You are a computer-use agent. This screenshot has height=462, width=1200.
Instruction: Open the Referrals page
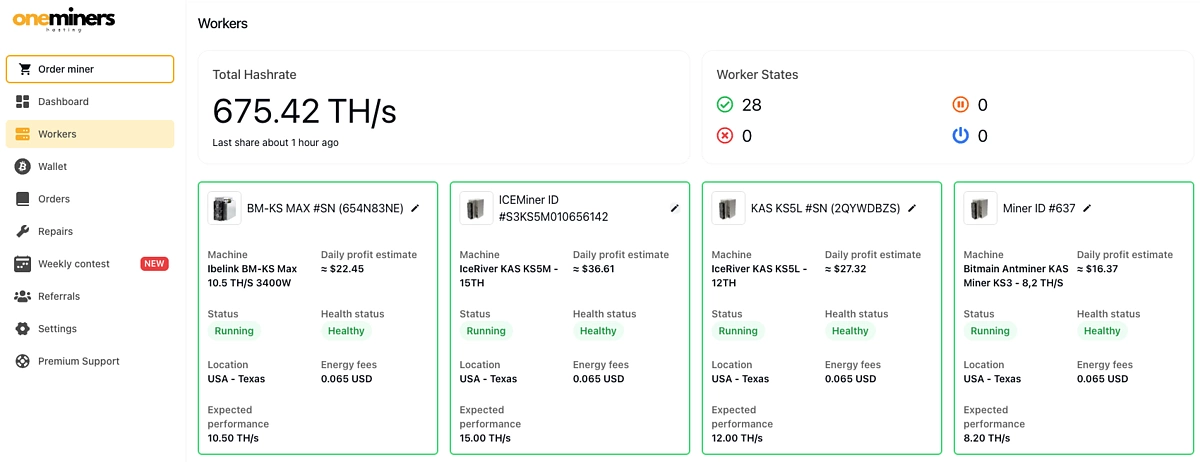90,296
